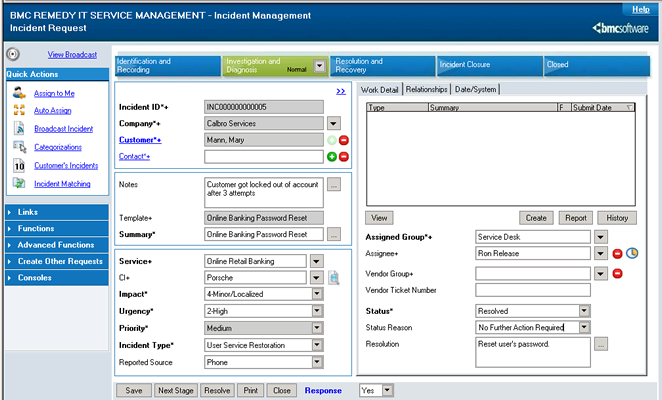This screenshot has height=400, width=662.
Task: Open the Impact dropdown
Action: (x=317, y=294)
